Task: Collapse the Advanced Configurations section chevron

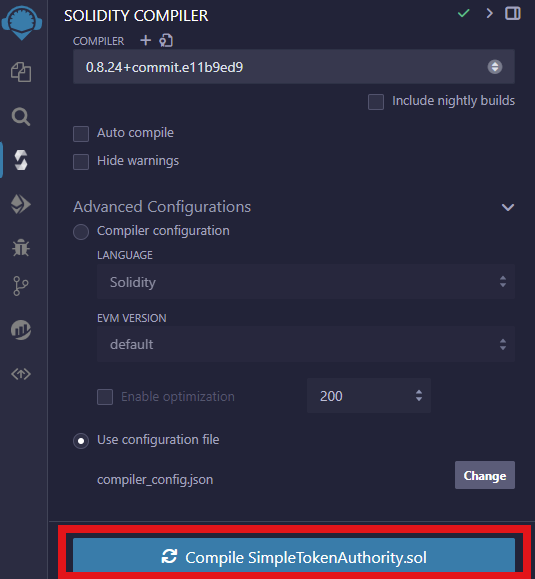Action: pyautogui.click(x=508, y=207)
